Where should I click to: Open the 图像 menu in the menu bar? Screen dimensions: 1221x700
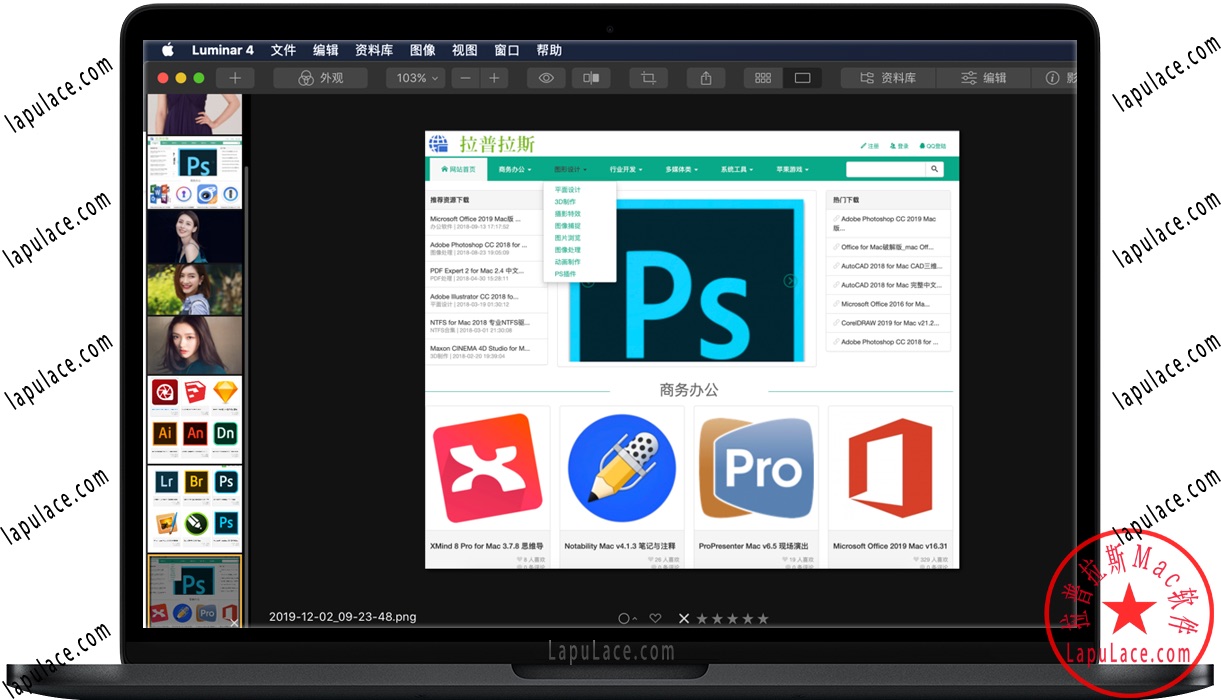tap(421, 49)
